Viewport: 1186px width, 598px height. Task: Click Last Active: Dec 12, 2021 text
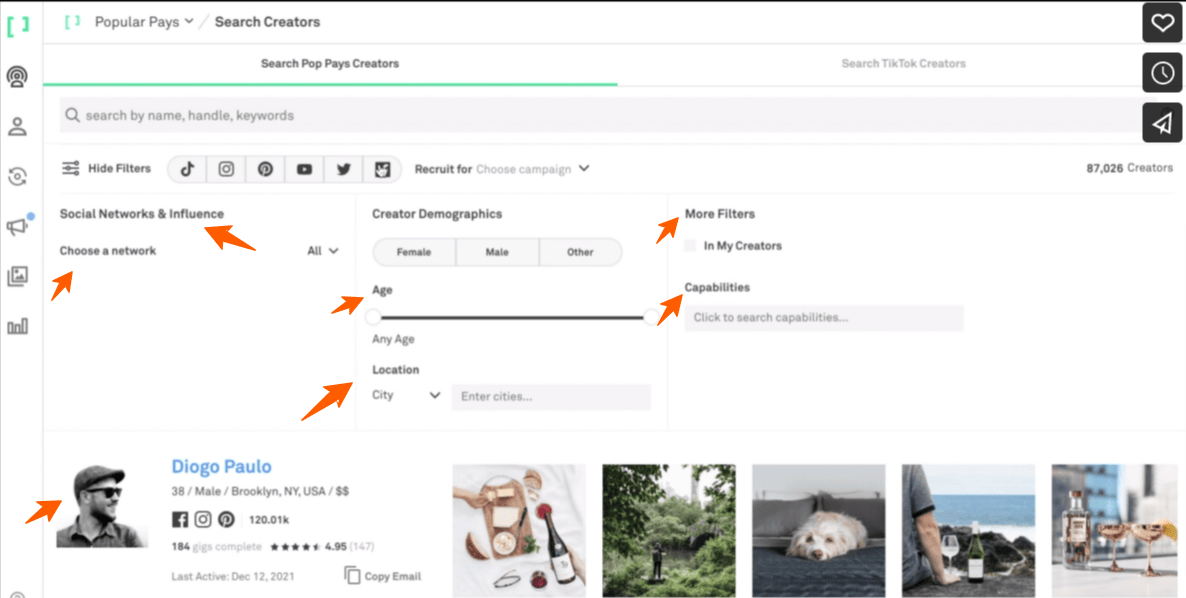pos(233,577)
